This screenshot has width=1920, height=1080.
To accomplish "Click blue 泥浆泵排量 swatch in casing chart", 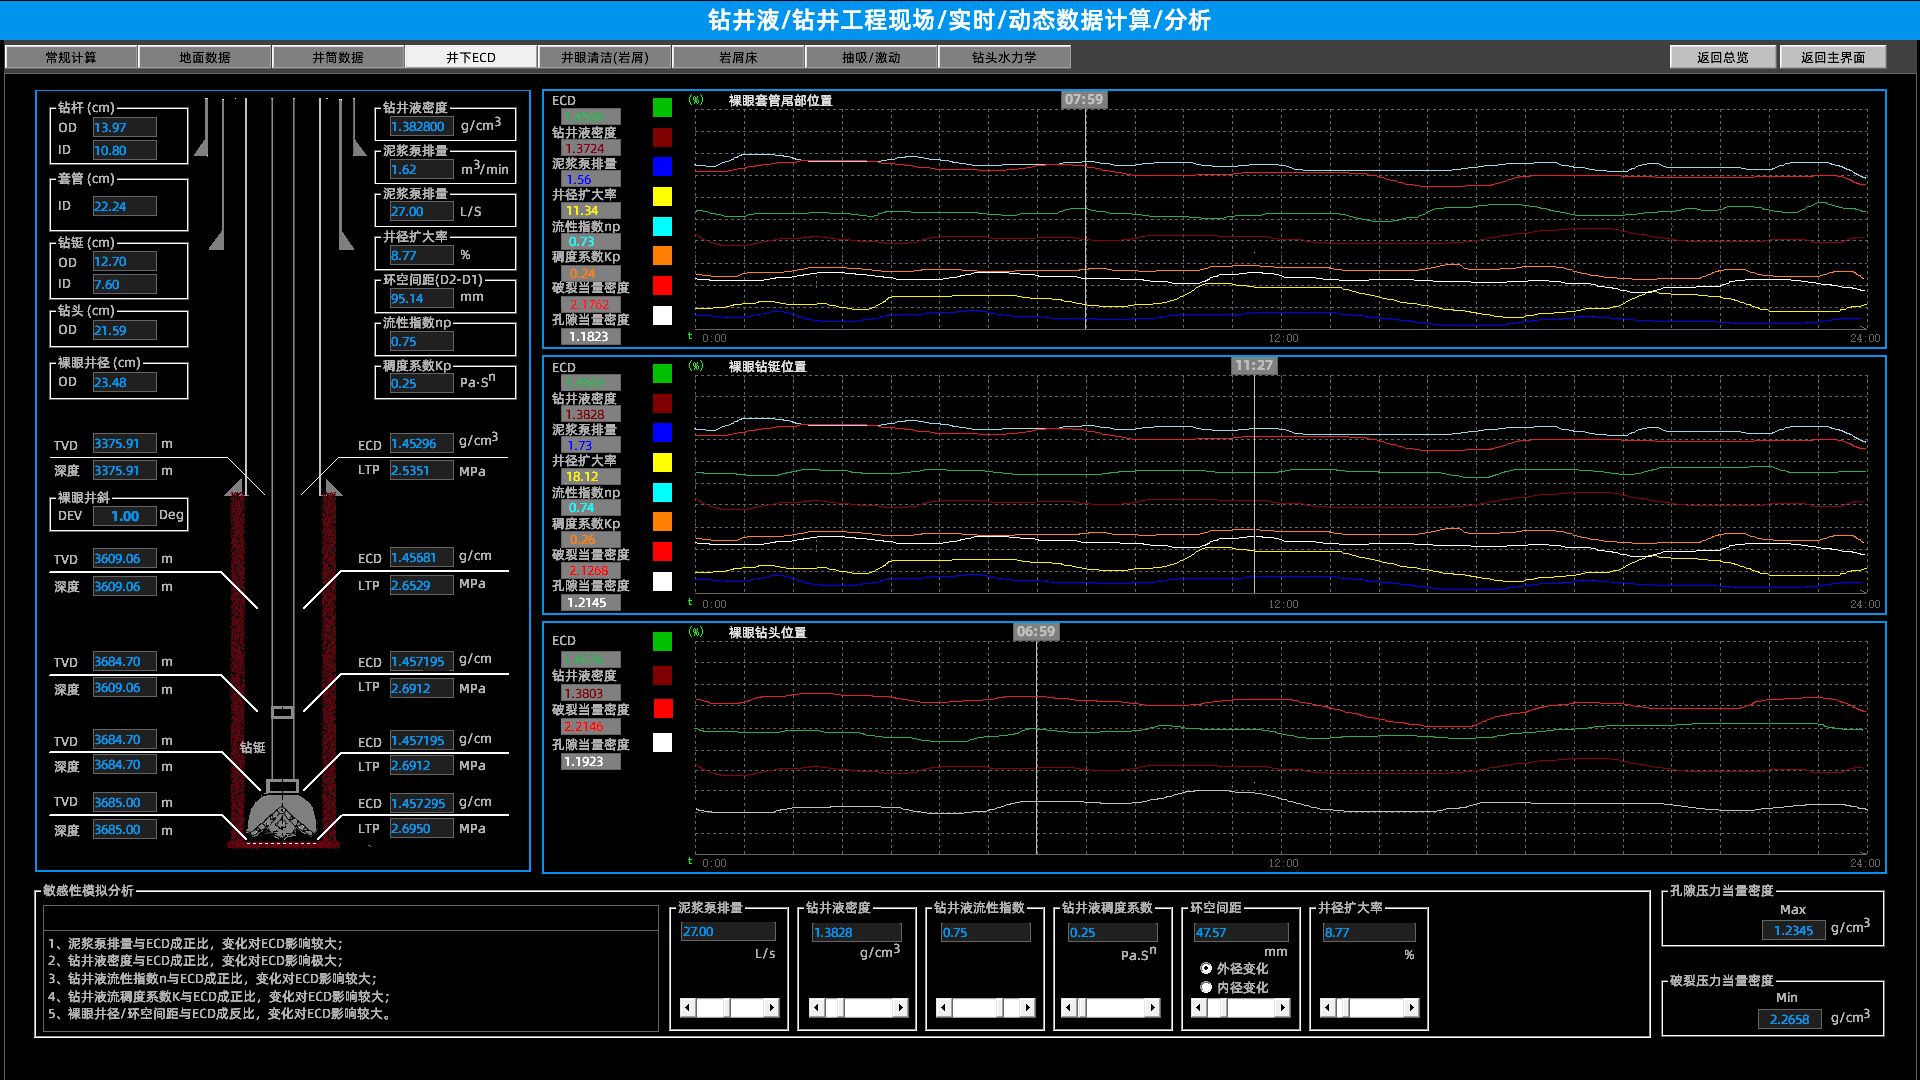I will [662, 166].
